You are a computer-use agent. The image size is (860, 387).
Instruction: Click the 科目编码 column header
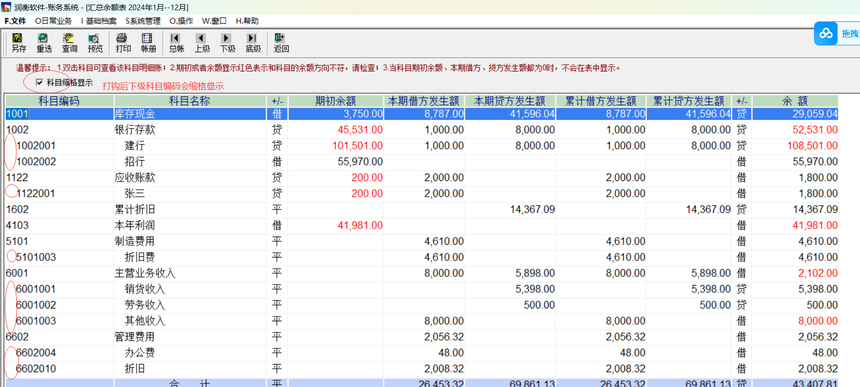[x=59, y=101]
